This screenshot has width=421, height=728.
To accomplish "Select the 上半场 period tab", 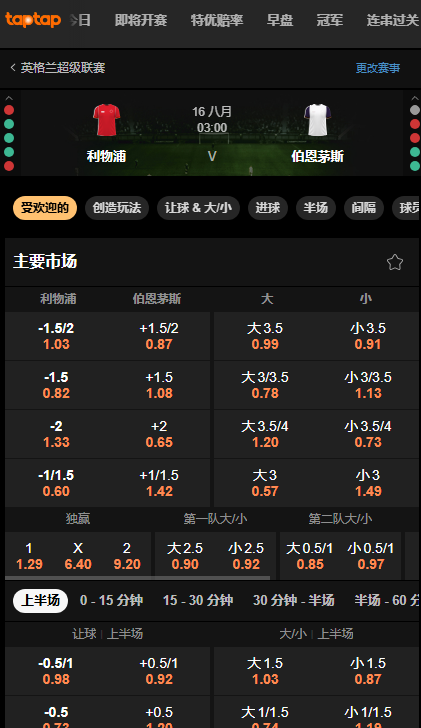I will click(x=40, y=600).
